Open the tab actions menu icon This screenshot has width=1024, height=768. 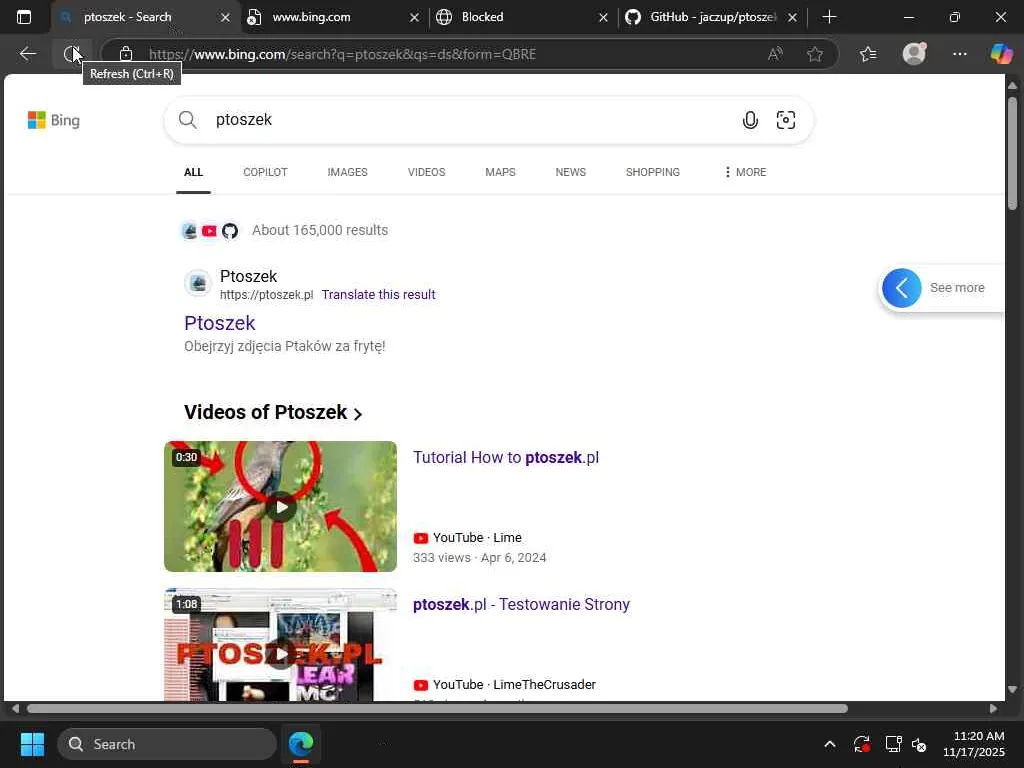click(24, 17)
